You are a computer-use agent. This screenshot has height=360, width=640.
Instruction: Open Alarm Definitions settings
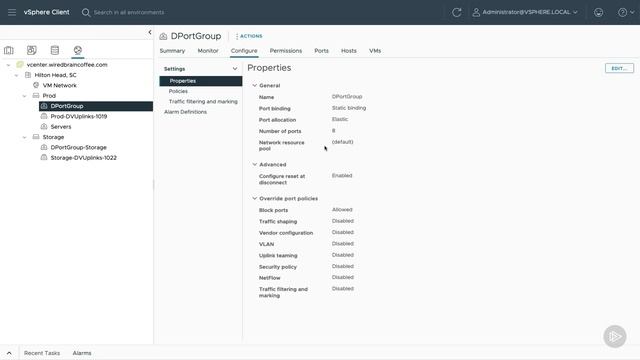[x=185, y=112]
